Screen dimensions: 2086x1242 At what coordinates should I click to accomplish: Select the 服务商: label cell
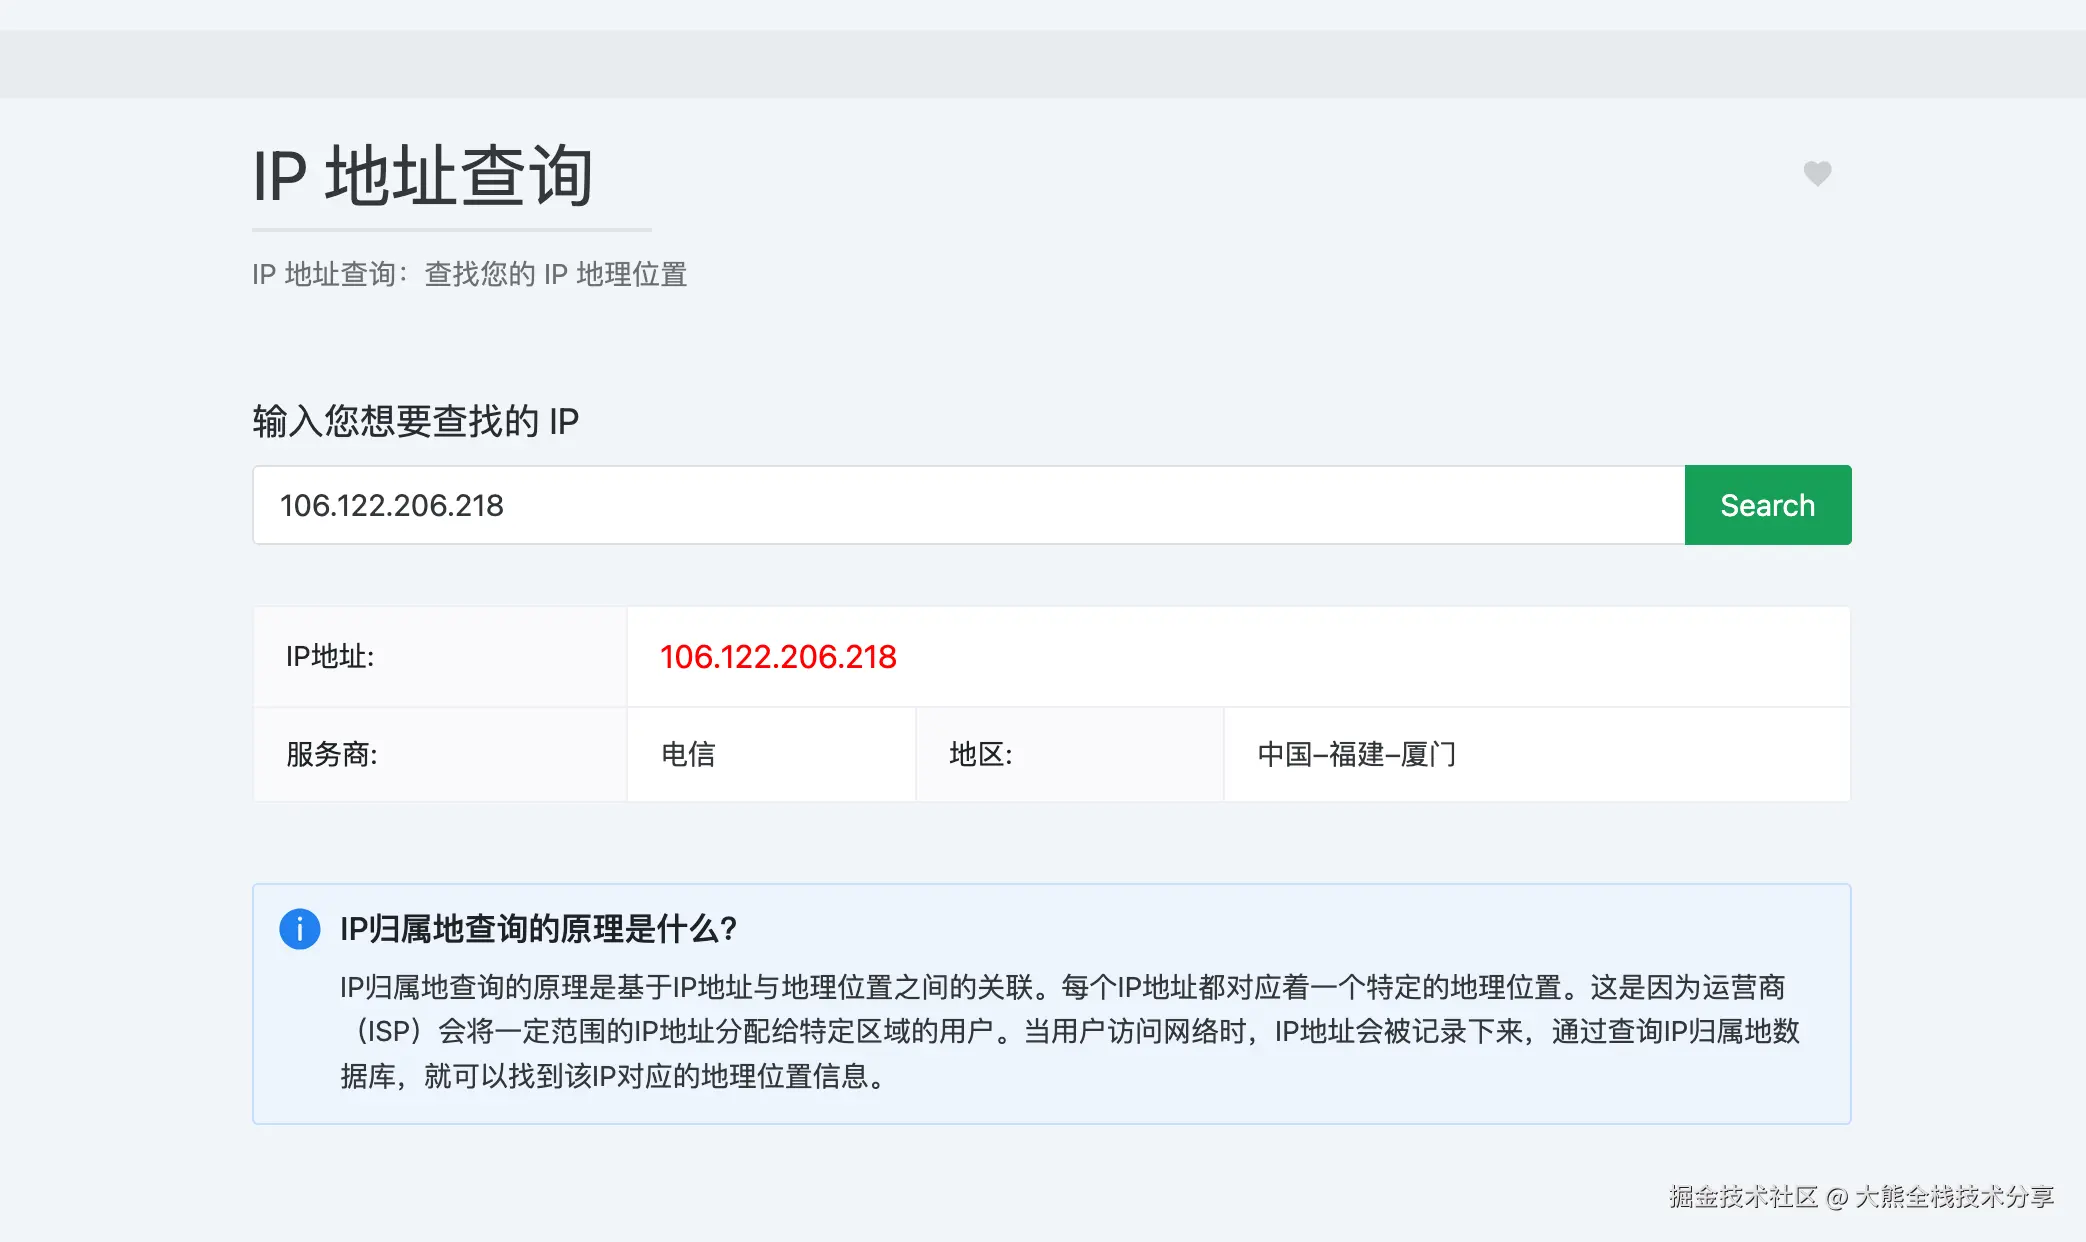(x=332, y=754)
